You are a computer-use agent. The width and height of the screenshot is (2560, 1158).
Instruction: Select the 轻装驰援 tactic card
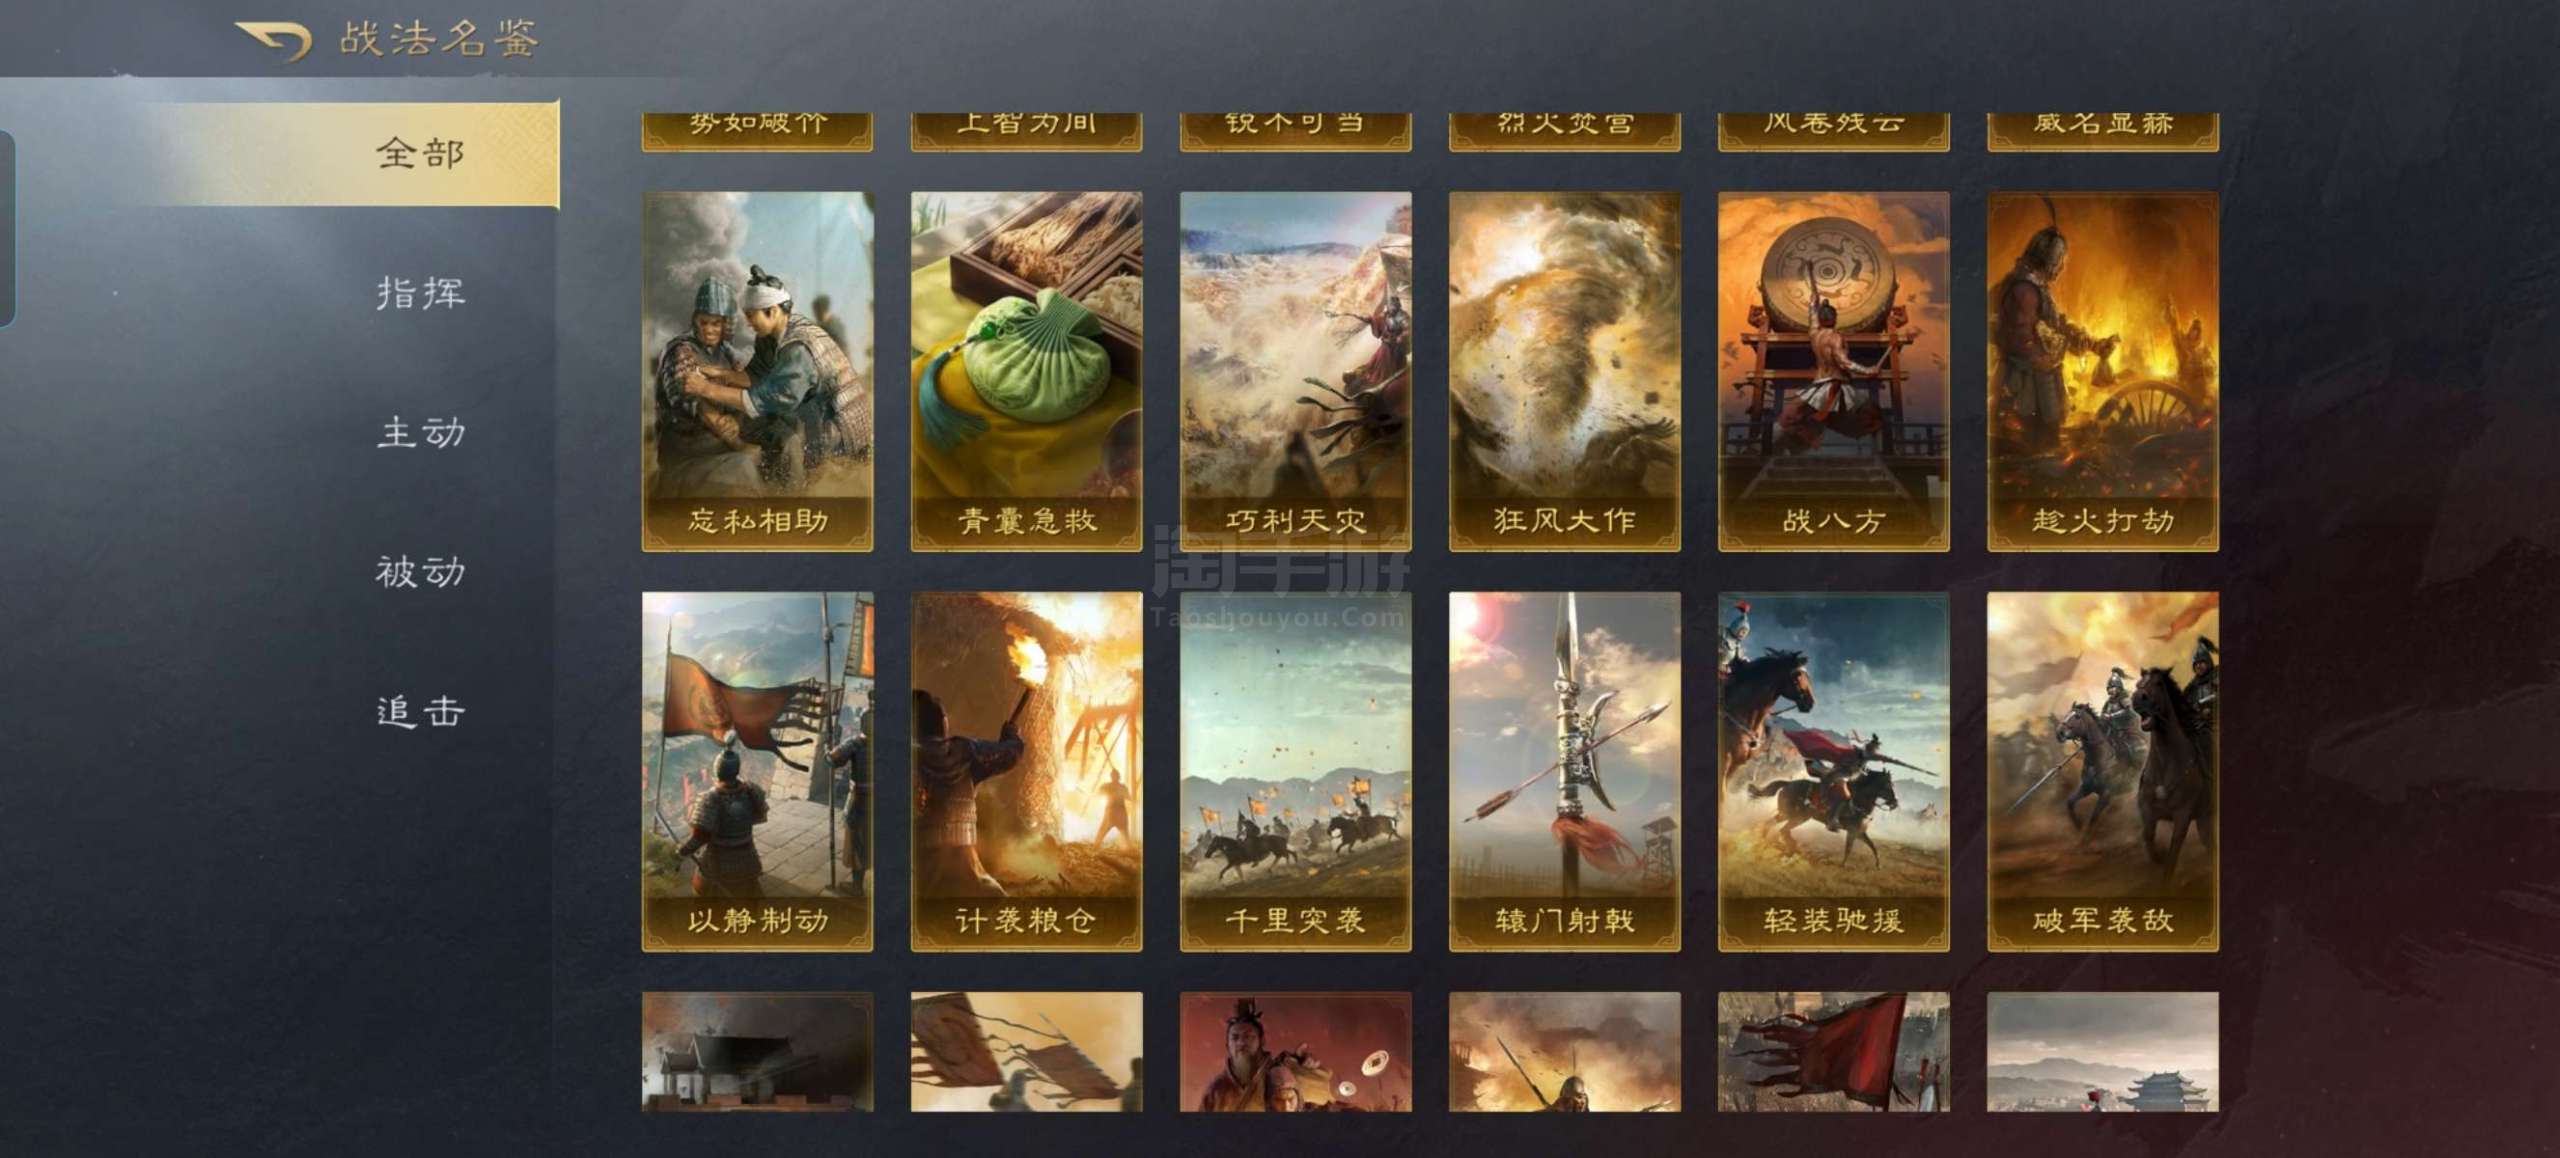click(x=1833, y=771)
